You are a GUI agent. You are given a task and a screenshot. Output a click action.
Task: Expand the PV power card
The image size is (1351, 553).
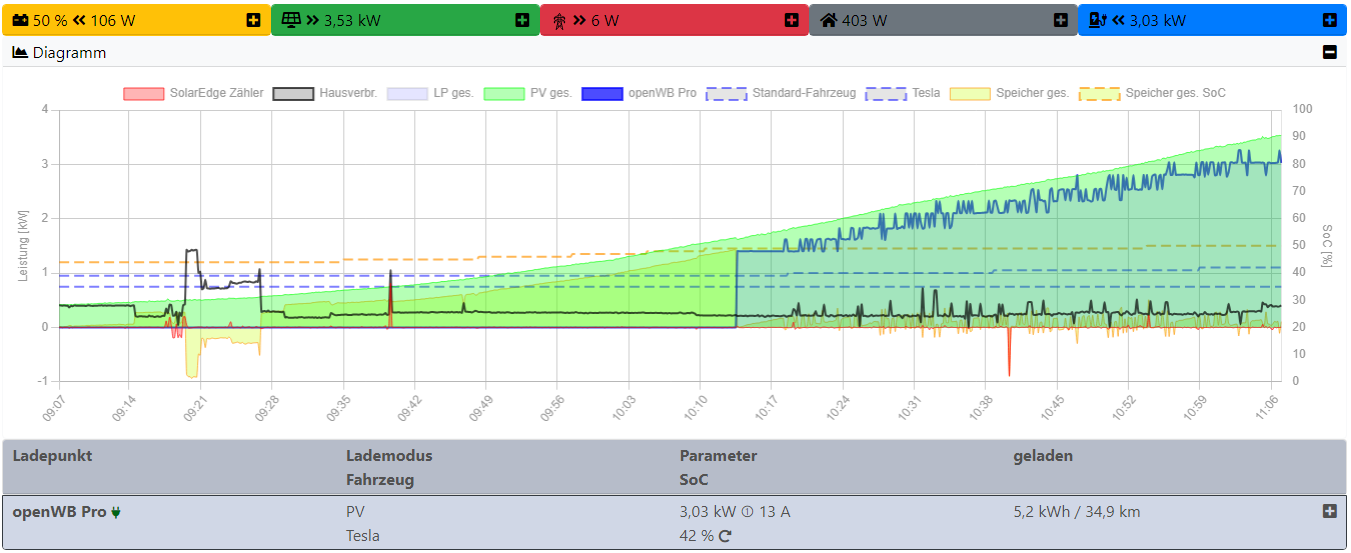pyautogui.click(x=522, y=20)
